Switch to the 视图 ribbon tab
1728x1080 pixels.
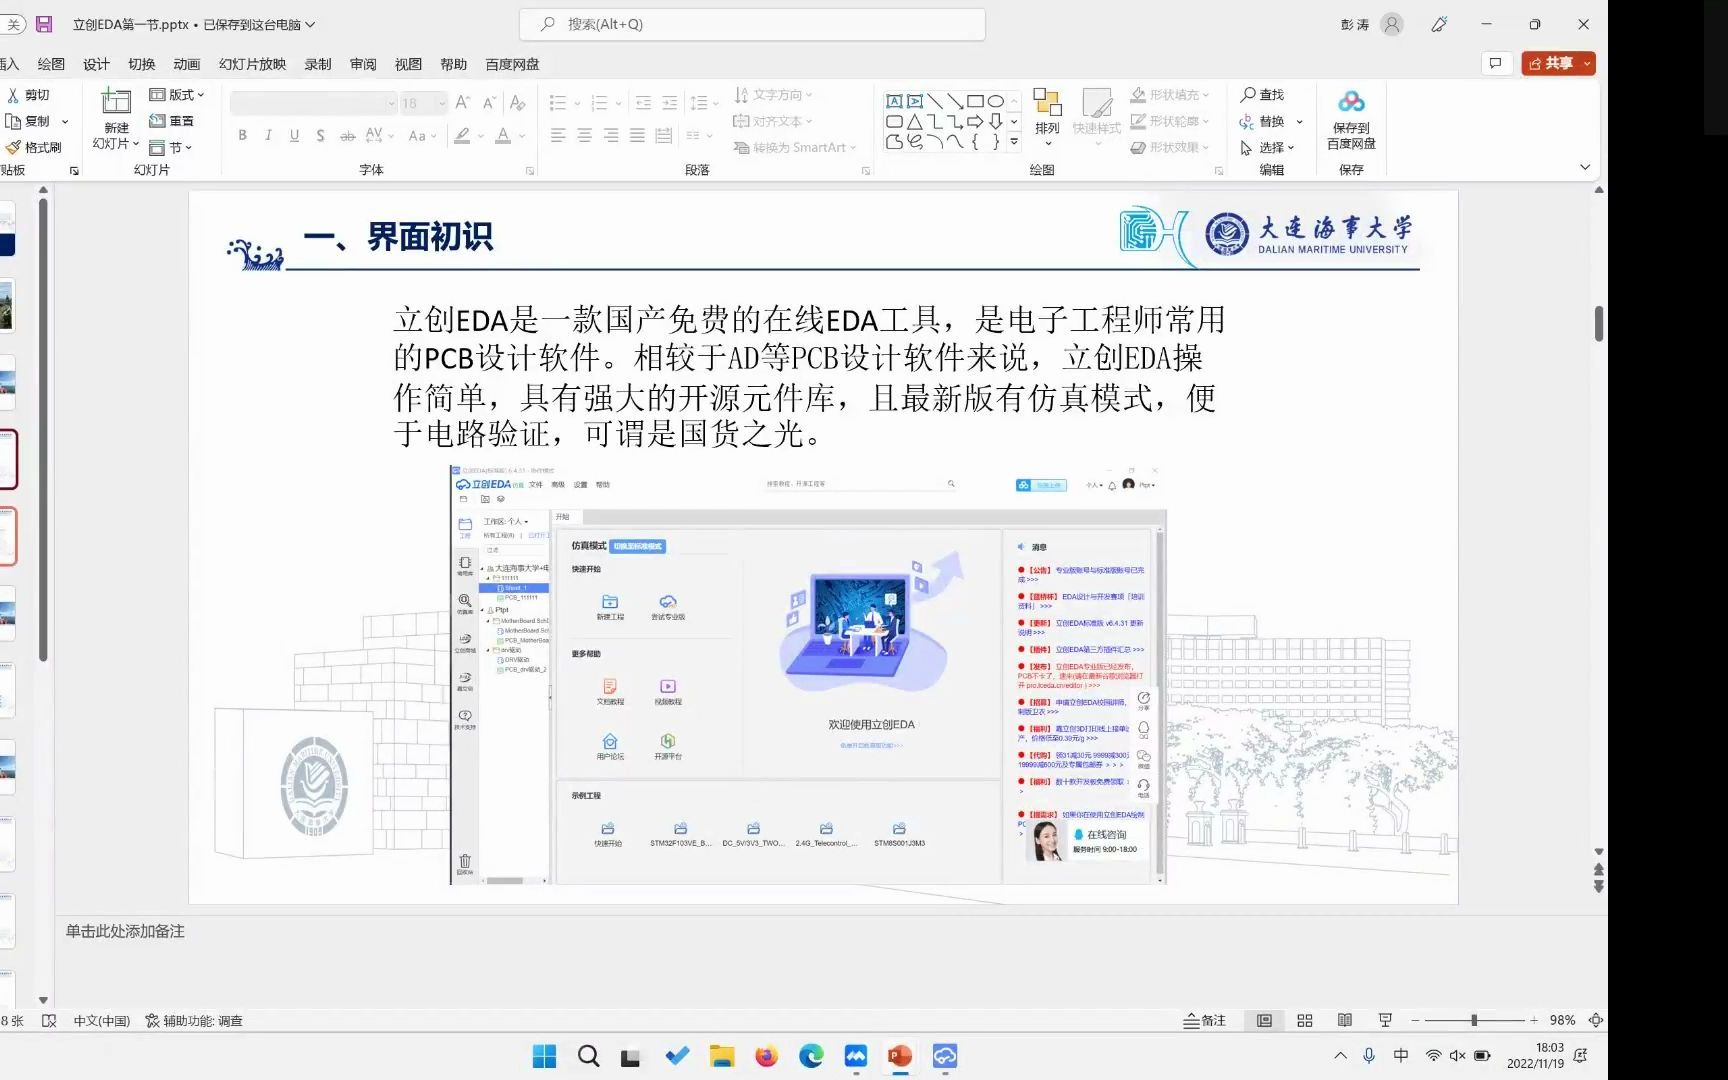coord(408,63)
